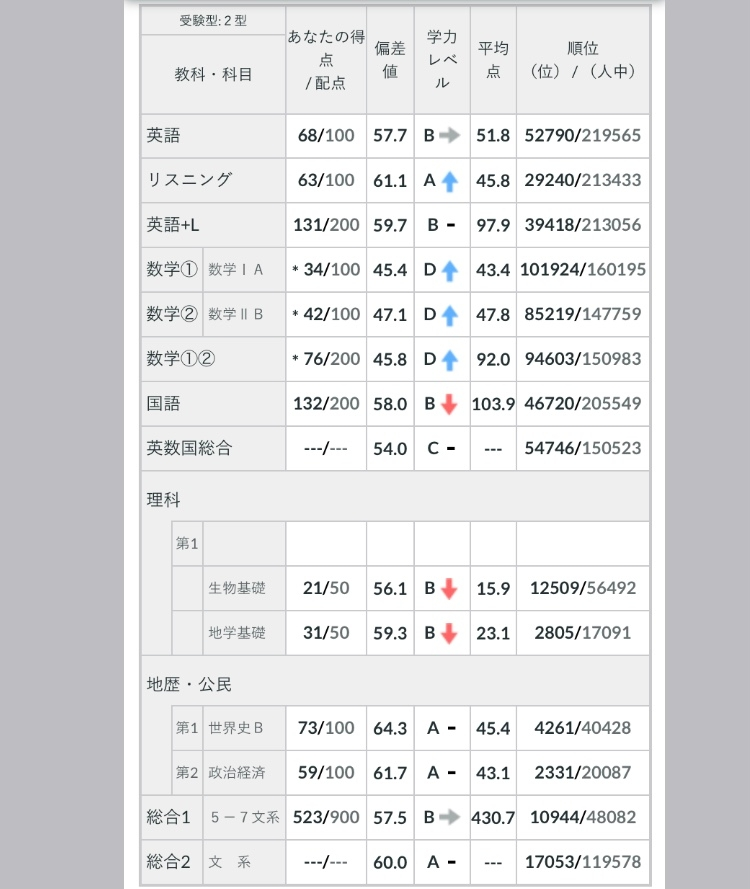Click the 63/100 score for リスニング
The image size is (750, 889).
326,180
